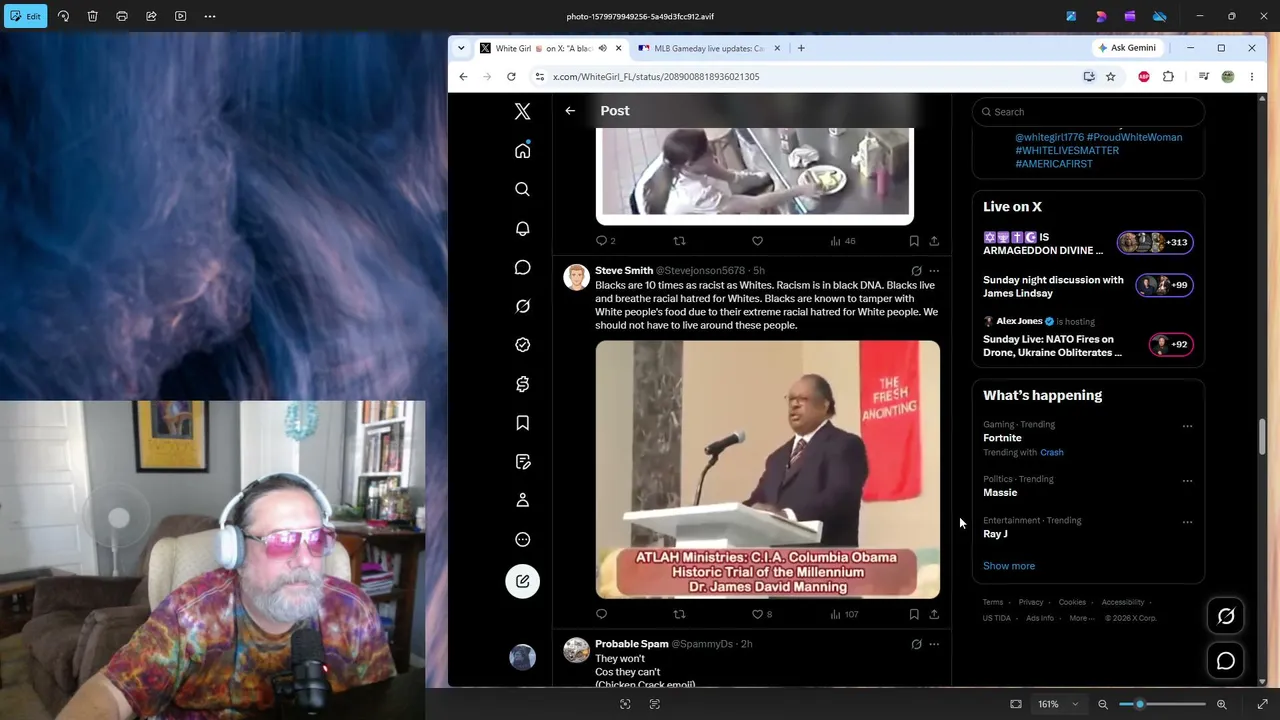The image size is (1280, 720).
Task: Open a new Chrome tab
Action: [x=801, y=48]
